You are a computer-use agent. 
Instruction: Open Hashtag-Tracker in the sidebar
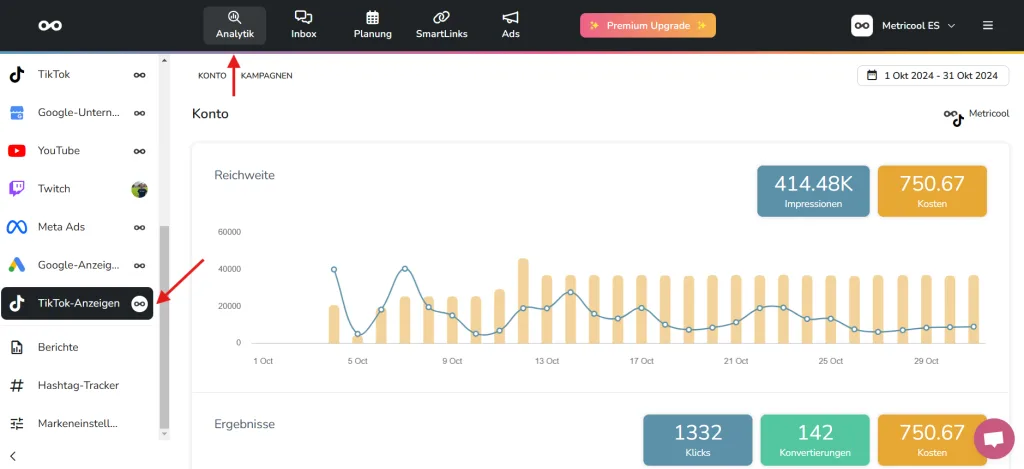coord(77,385)
